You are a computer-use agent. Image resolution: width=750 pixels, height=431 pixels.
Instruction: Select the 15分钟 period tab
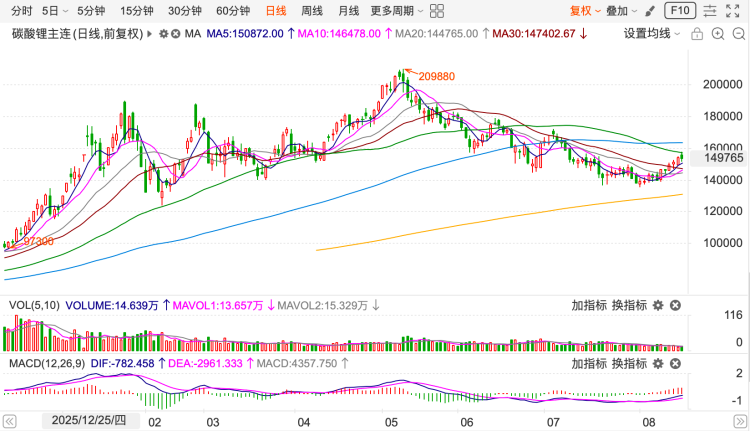[x=136, y=11]
